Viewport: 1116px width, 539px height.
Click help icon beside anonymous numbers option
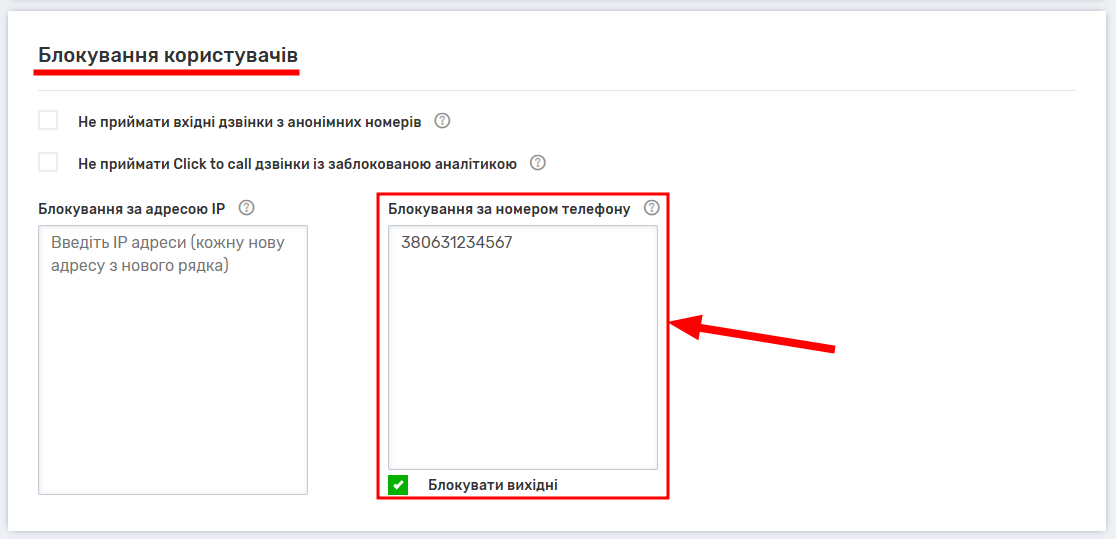(442, 121)
